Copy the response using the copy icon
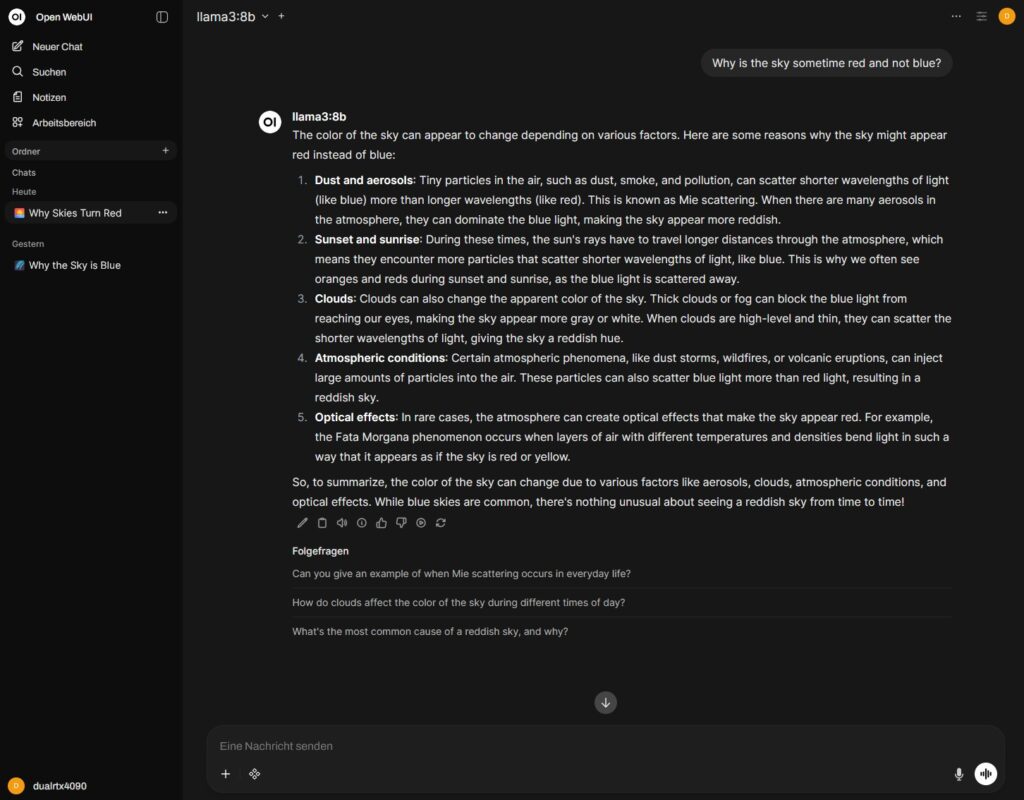This screenshot has width=1024, height=800. (322, 522)
